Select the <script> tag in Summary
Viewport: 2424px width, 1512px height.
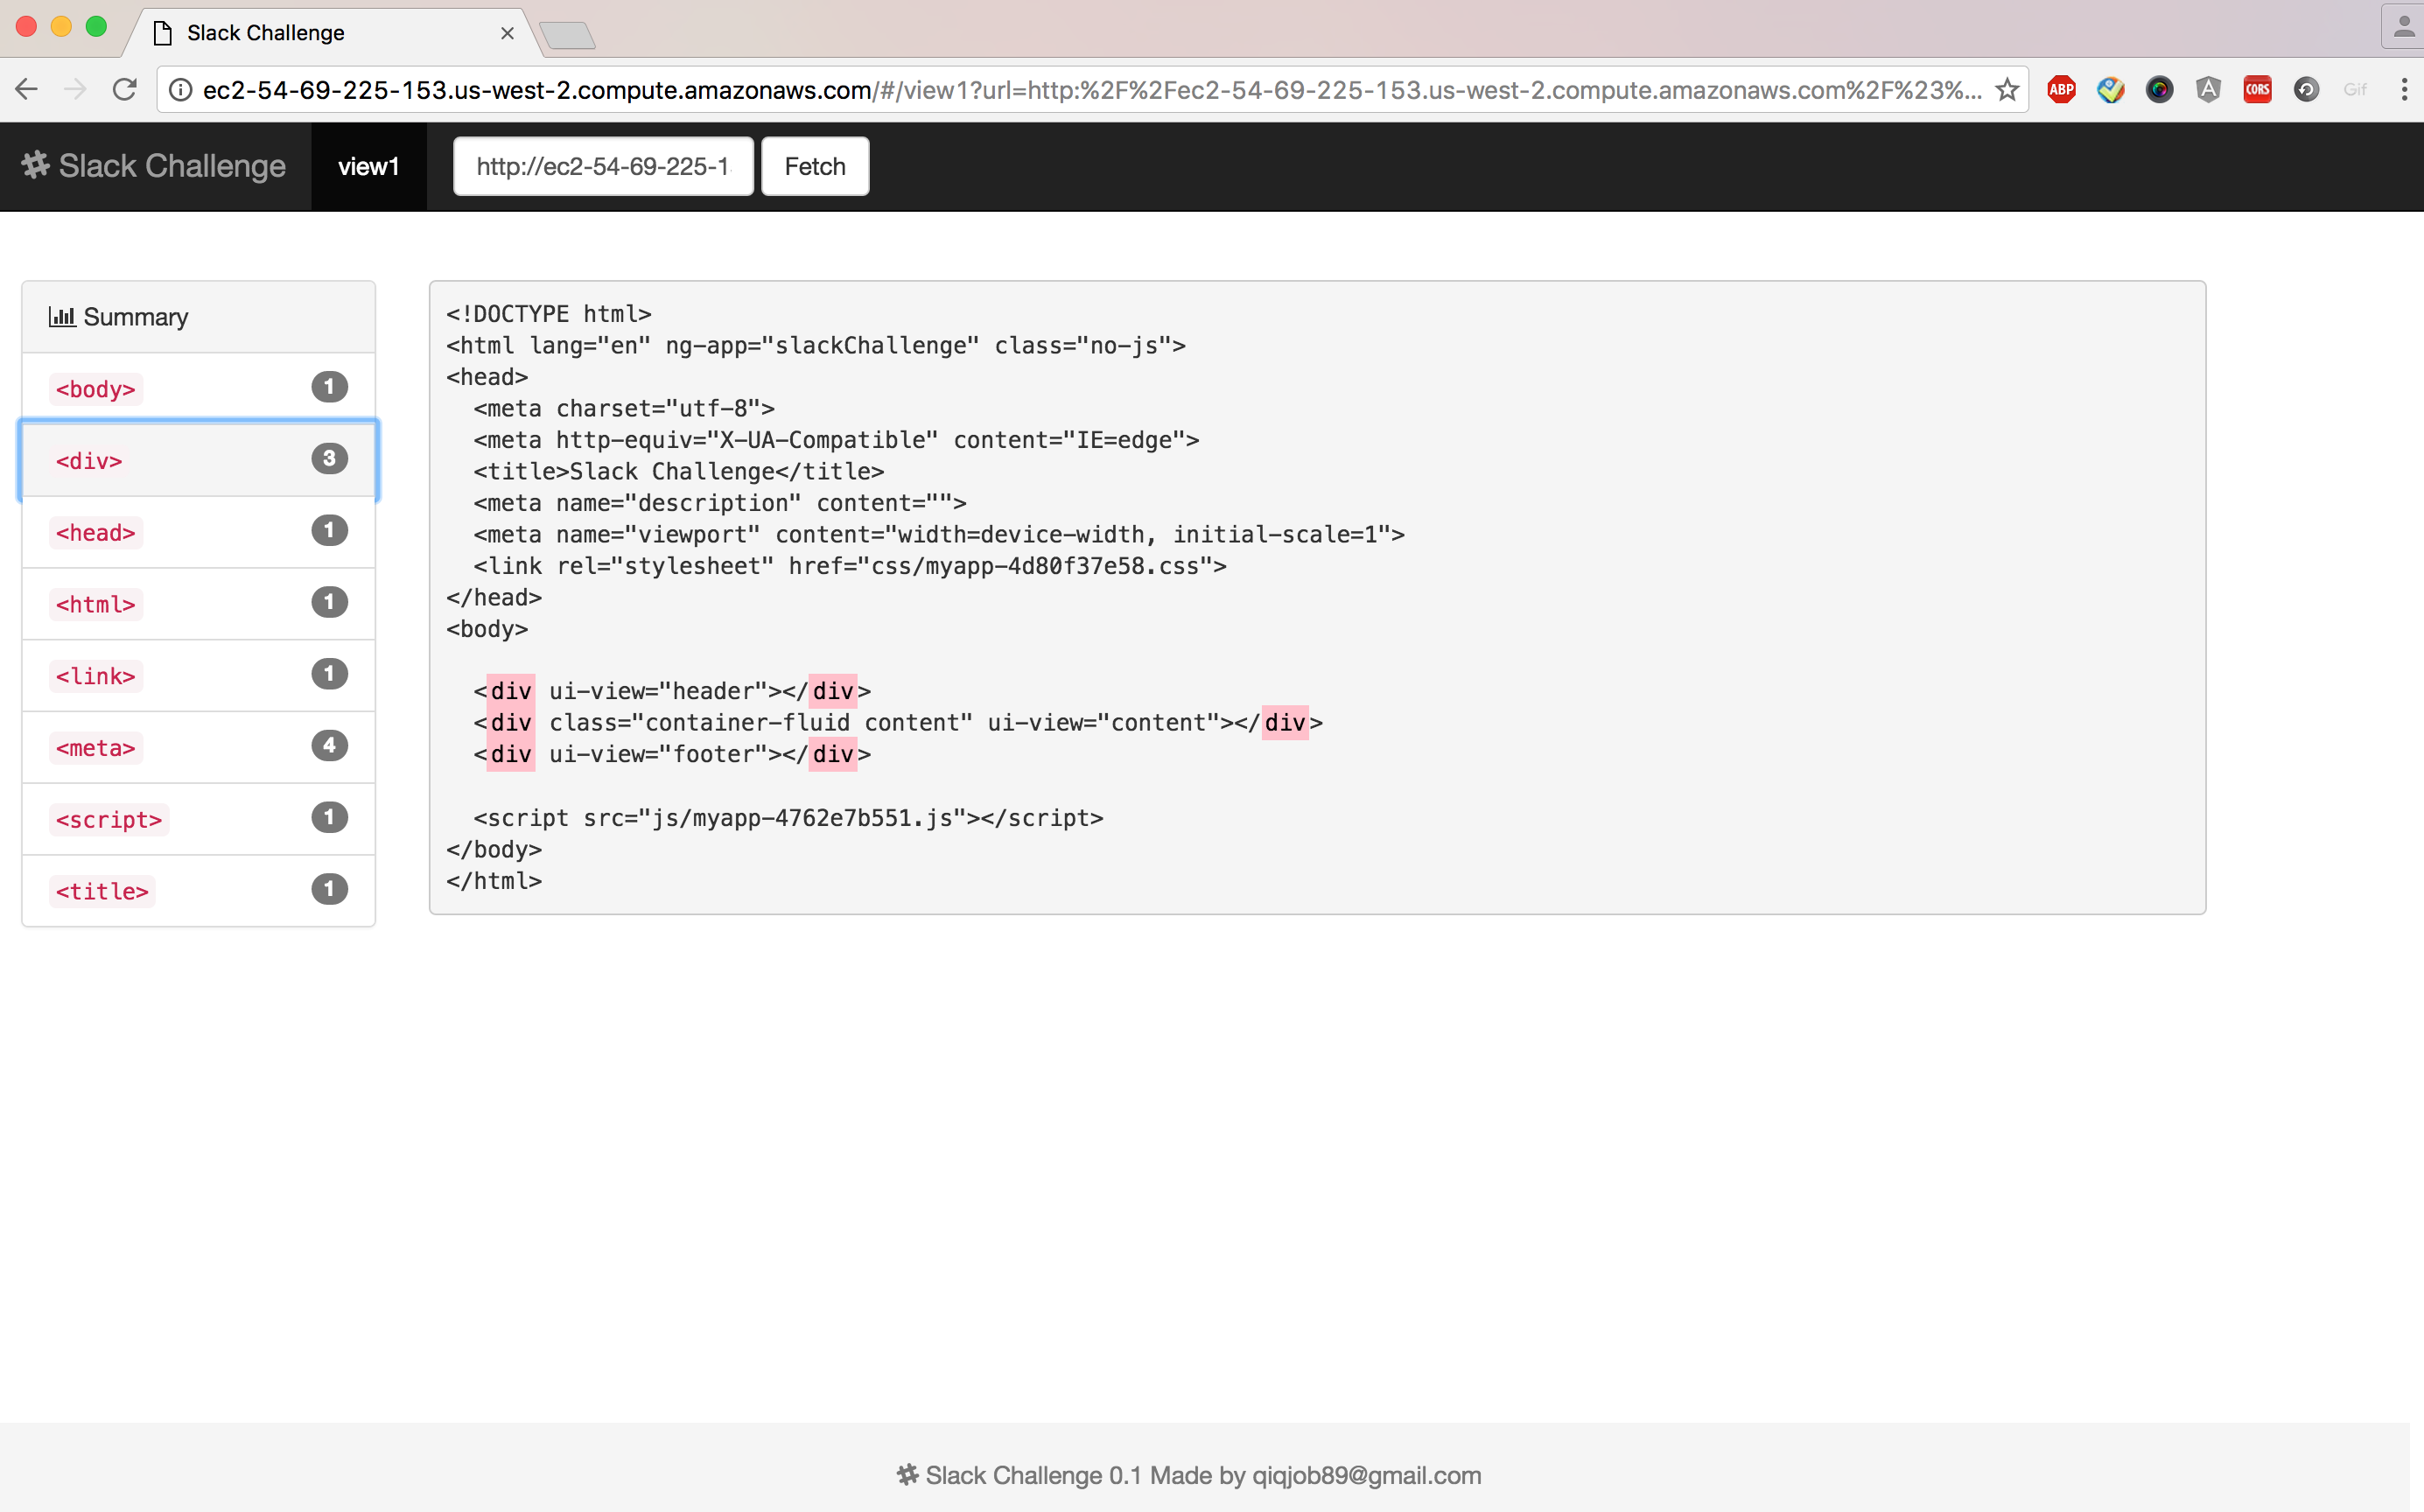click(199, 819)
